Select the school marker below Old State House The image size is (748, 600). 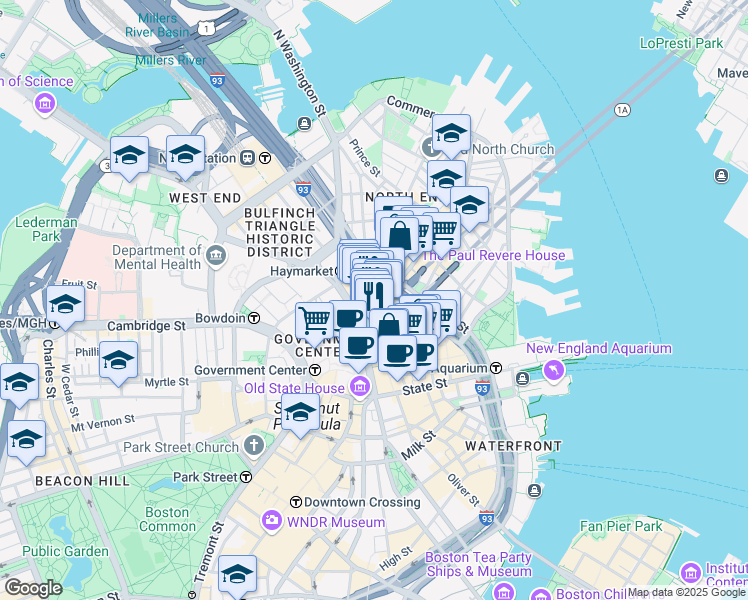(300, 414)
